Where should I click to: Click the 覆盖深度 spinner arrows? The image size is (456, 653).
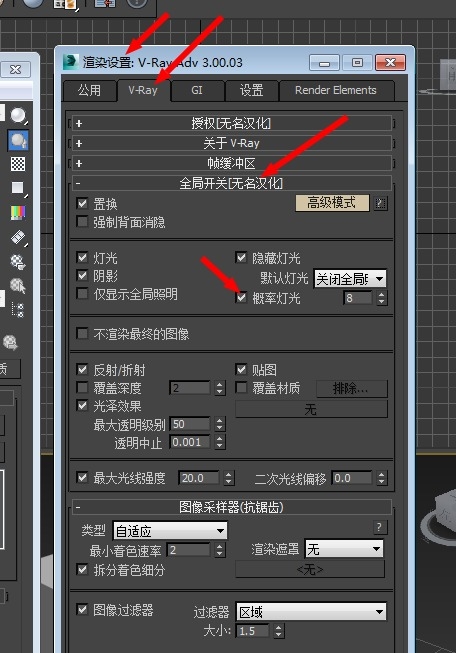pyautogui.click(x=220, y=388)
